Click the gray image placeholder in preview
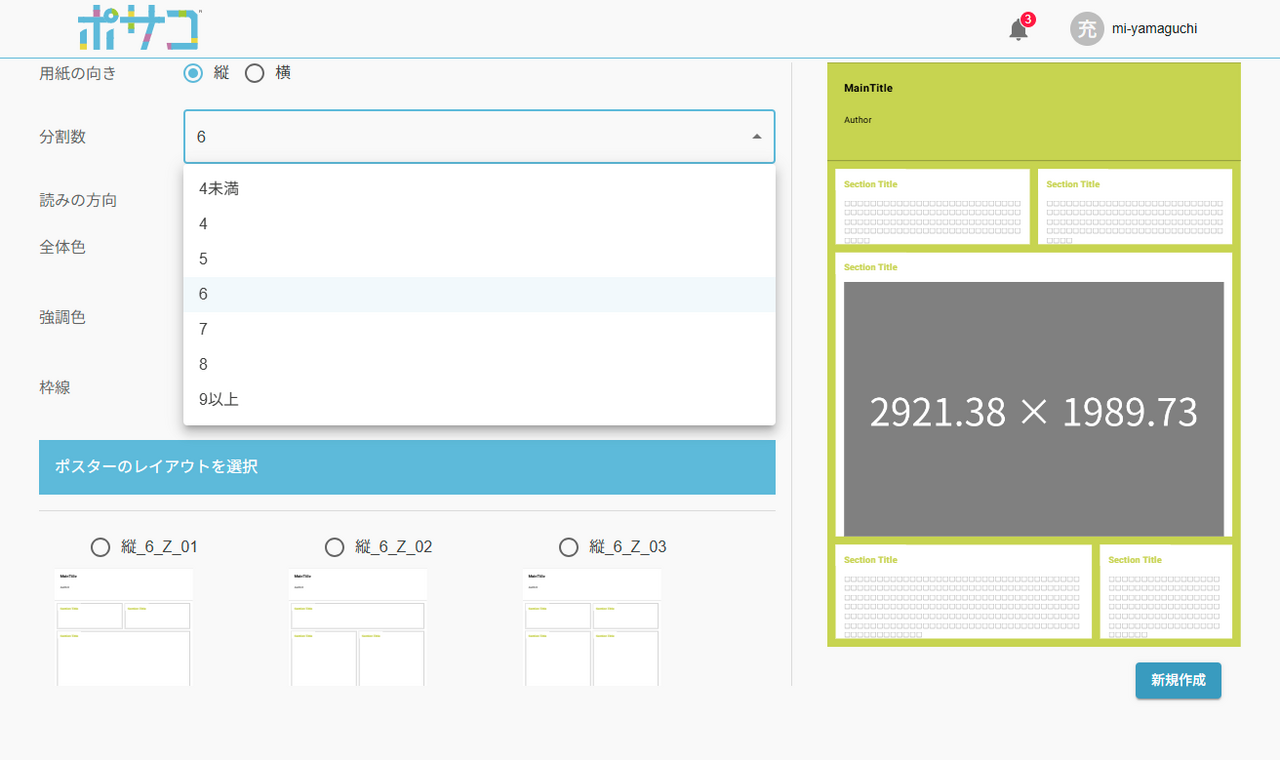This screenshot has height=760, width=1280. coord(1033,410)
